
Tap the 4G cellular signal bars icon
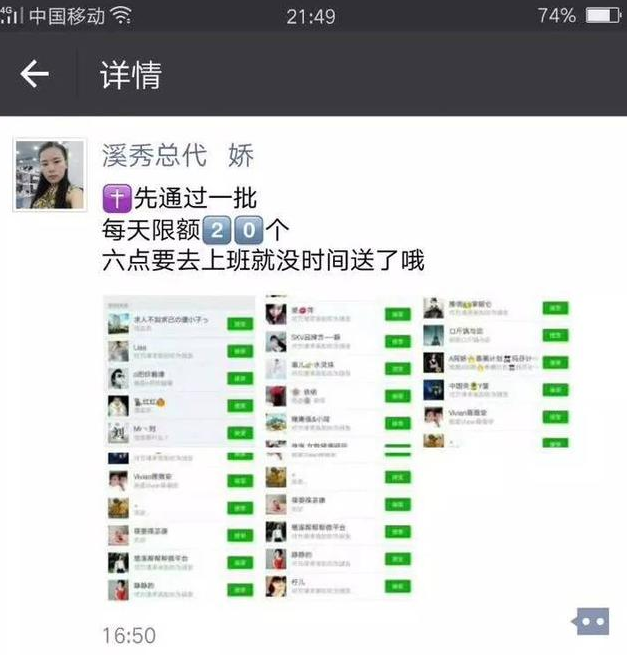[x=10, y=15]
